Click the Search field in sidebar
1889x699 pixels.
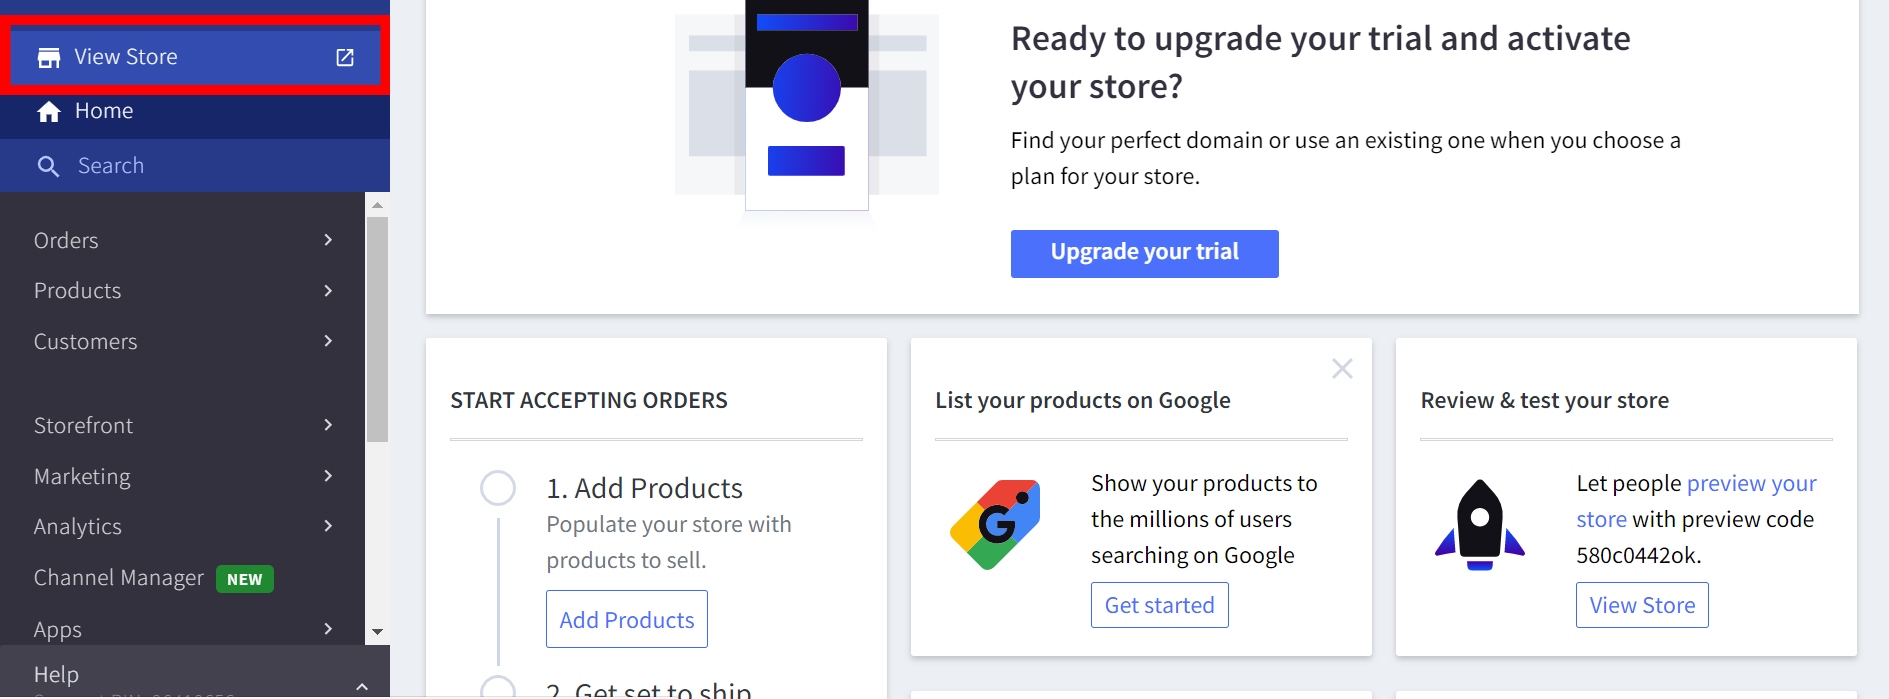[200, 166]
